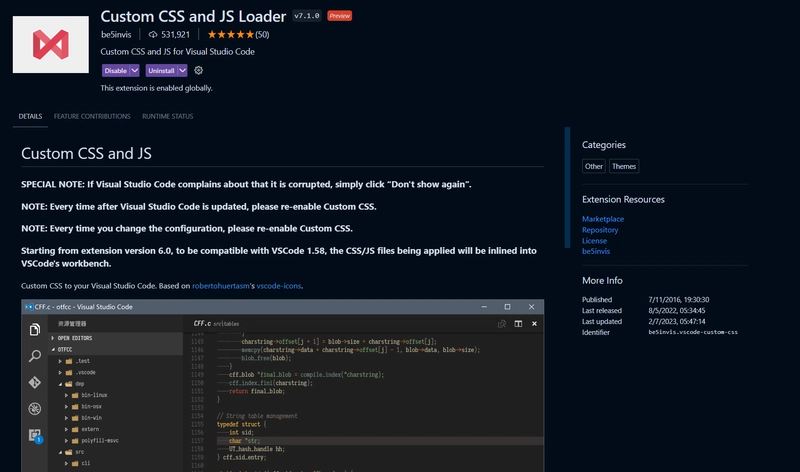Click the Source Control git icon in the embedded screenshot
The width and height of the screenshot is (800, 472).
[35, 382]
